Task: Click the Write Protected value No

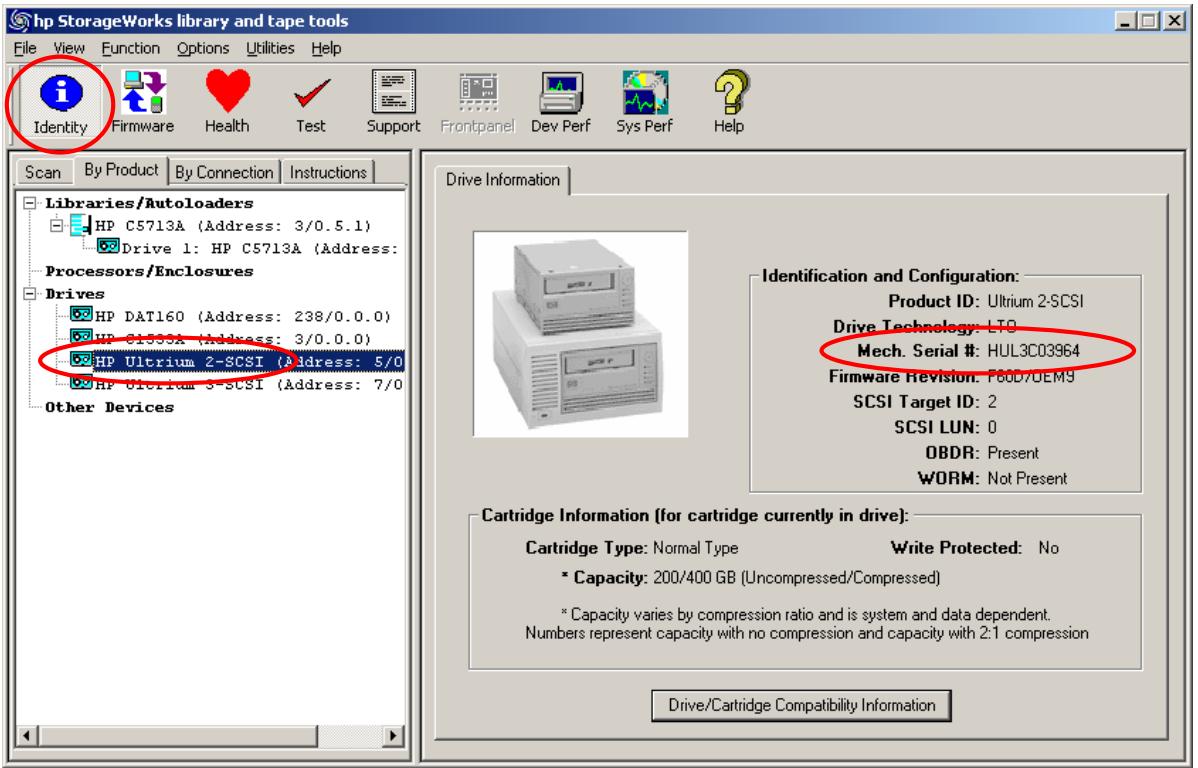Action: (x=1048, y=548)
